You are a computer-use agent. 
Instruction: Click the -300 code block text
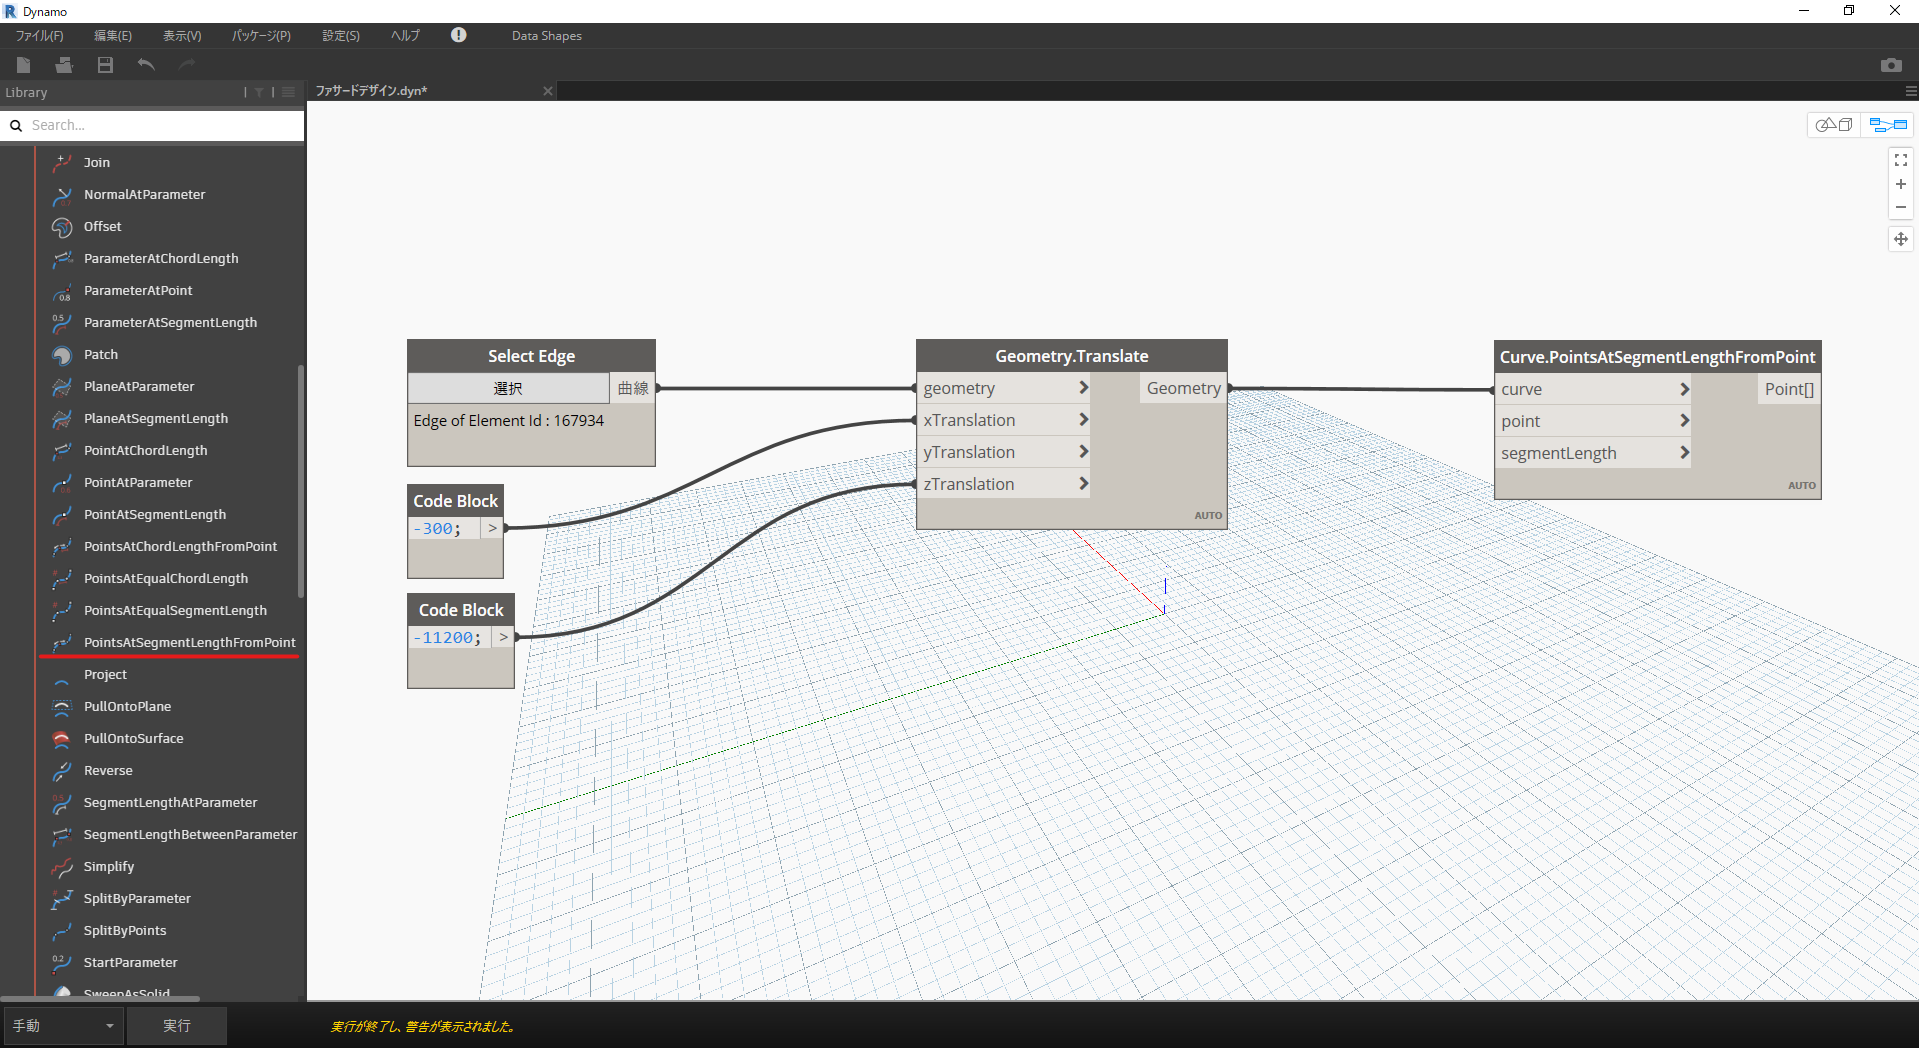point(437,528)
